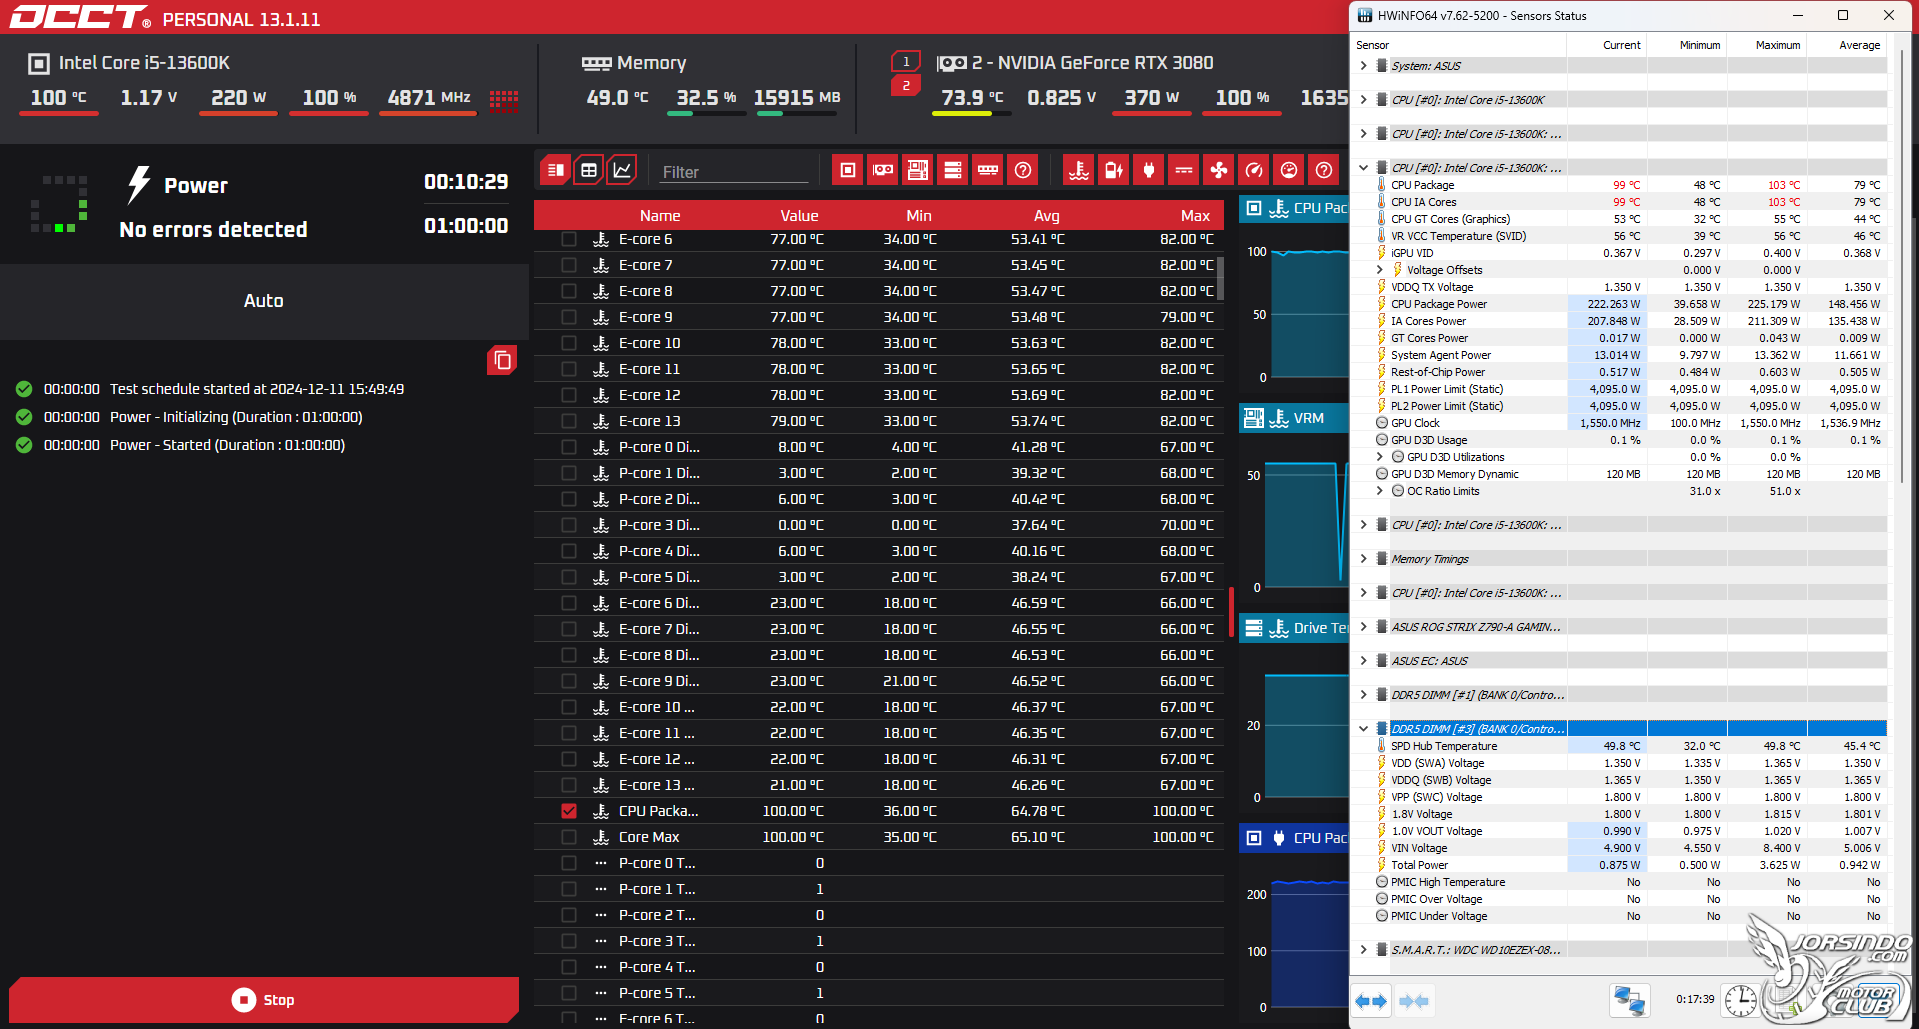Screen dimensions: 1919x1029
Task: Stop the running OCCT Power test
Action: coord(264,1000)
